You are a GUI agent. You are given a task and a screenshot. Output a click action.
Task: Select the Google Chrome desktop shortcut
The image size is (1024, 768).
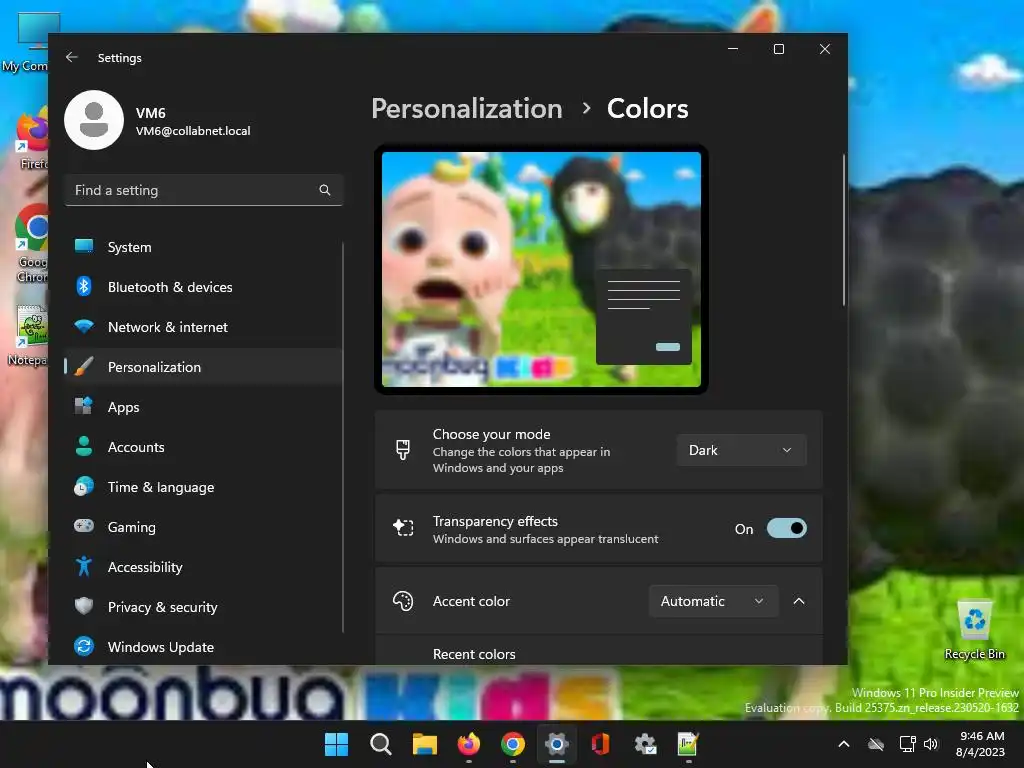[31, 243]
